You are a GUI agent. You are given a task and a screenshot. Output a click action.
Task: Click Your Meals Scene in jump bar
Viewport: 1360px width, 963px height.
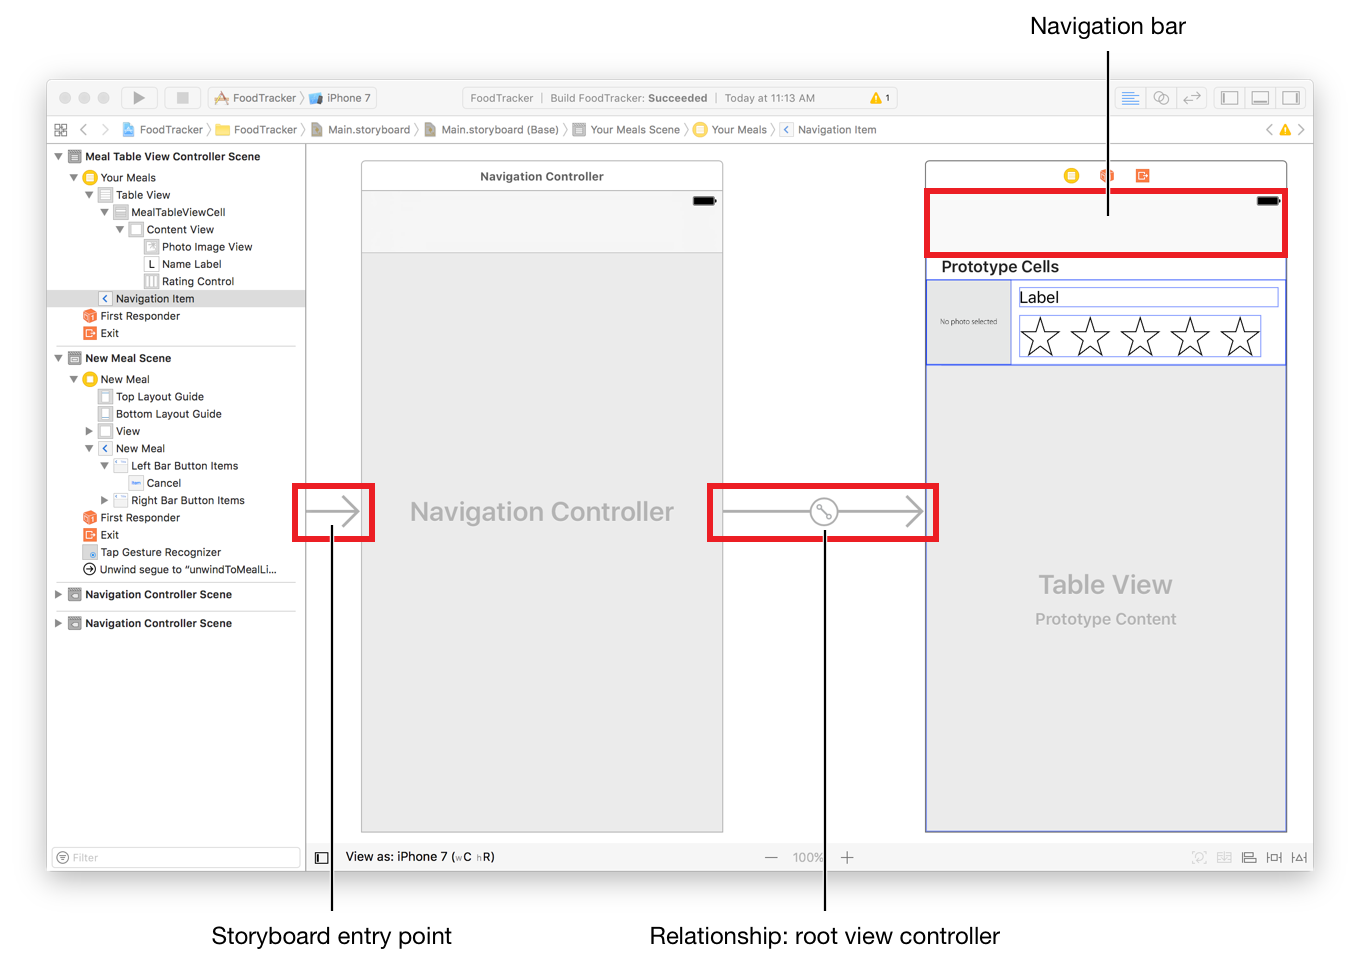click(x=626, y=130)
